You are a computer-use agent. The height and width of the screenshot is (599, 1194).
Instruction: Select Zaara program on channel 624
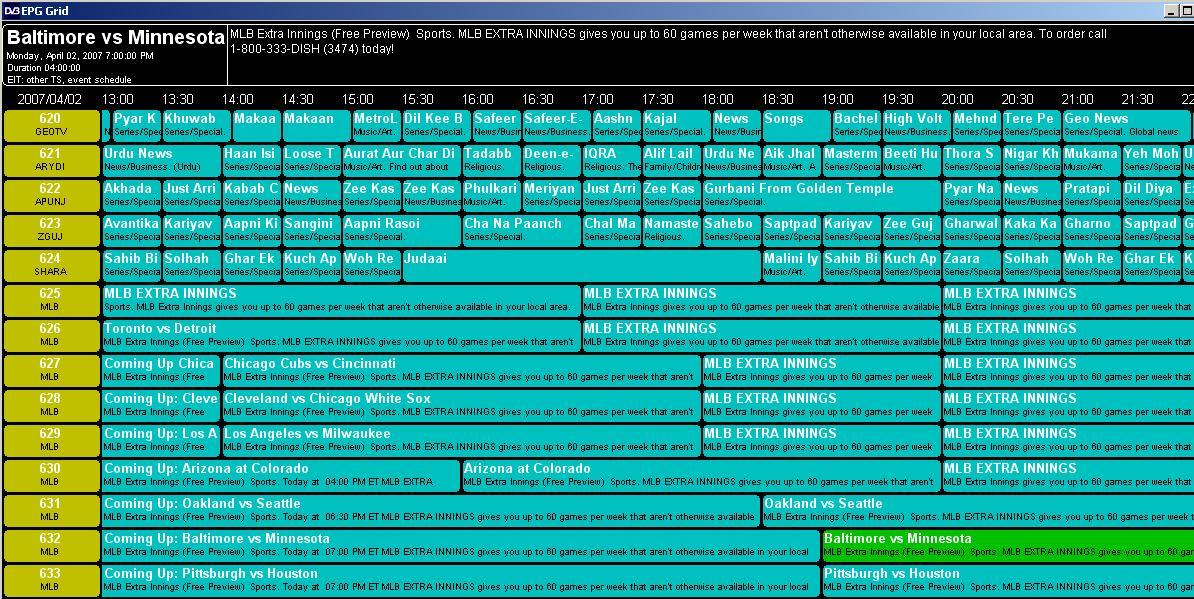(x=971, y=266)
